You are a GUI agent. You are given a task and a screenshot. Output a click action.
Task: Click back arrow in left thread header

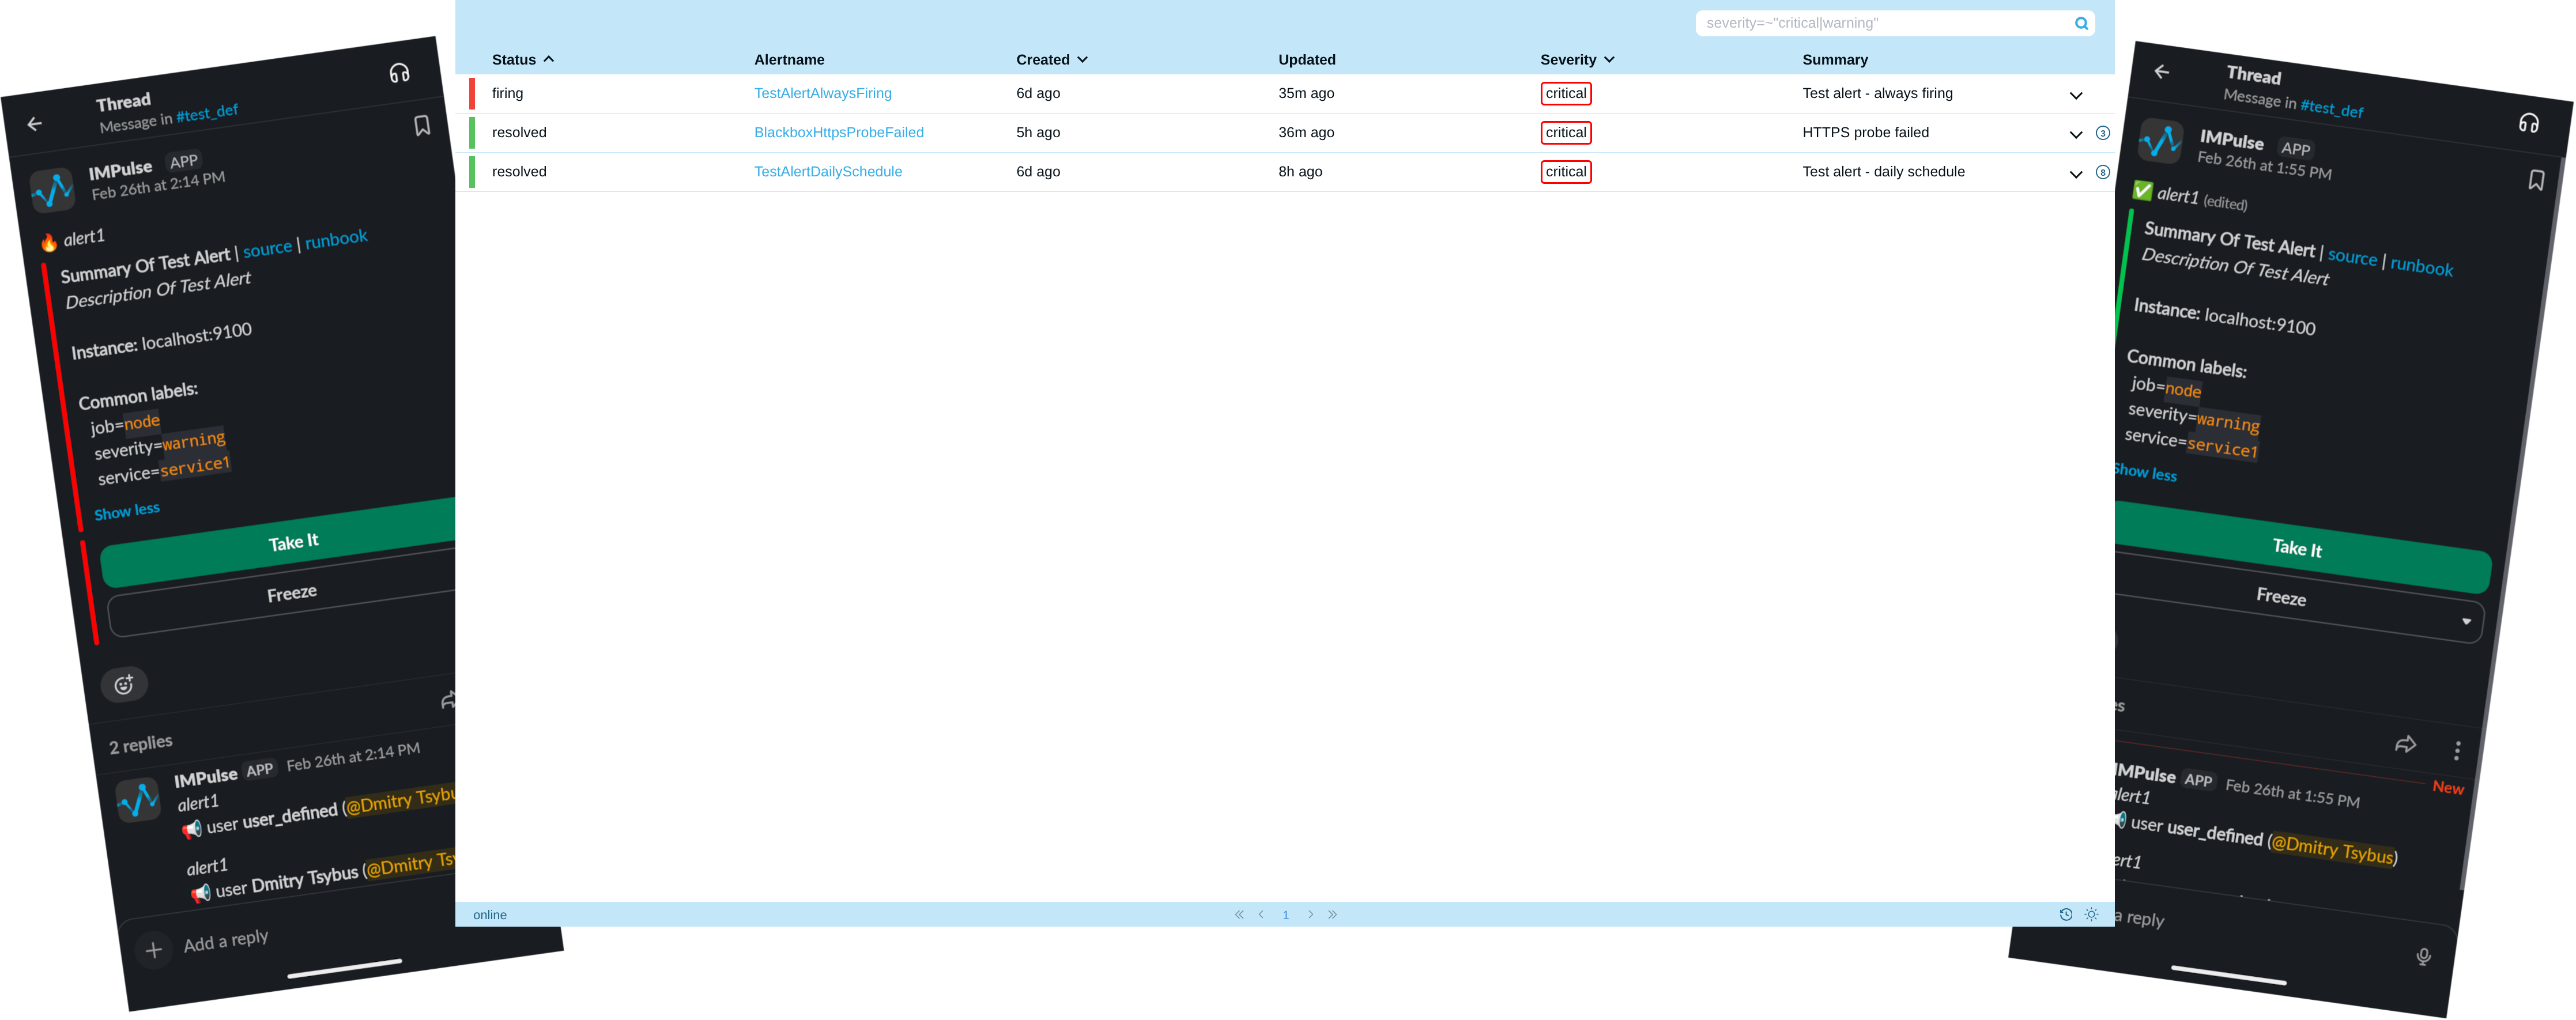click(35, 124)
